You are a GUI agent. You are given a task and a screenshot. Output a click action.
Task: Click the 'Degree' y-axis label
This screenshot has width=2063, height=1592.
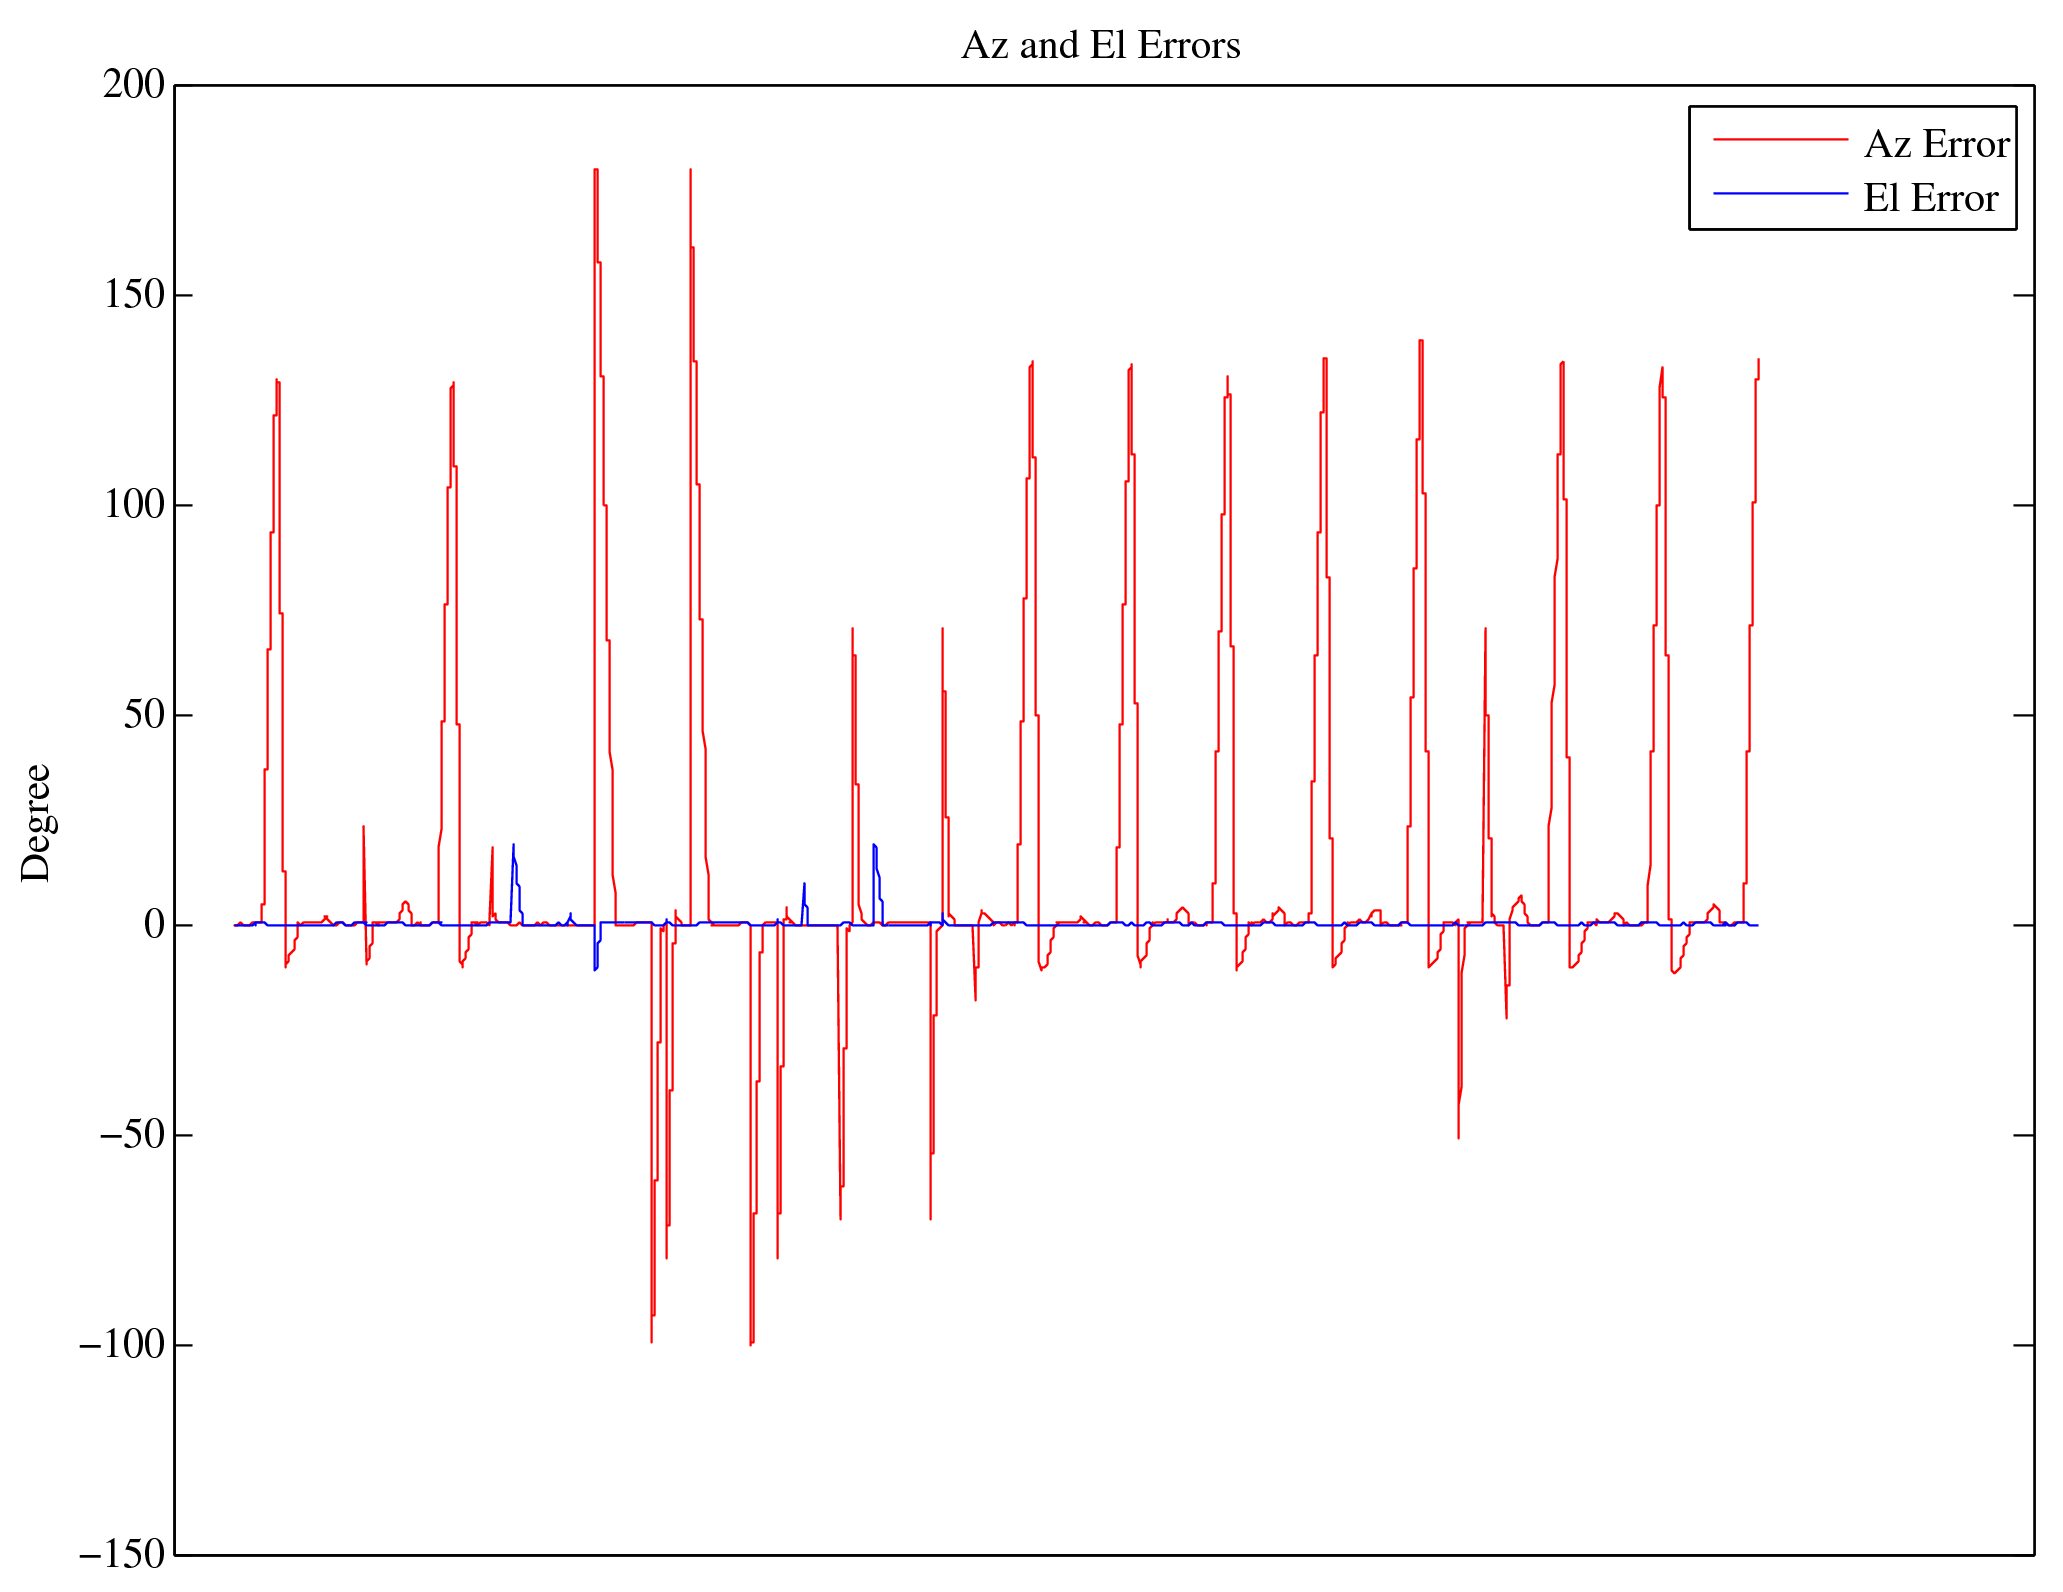36,823
